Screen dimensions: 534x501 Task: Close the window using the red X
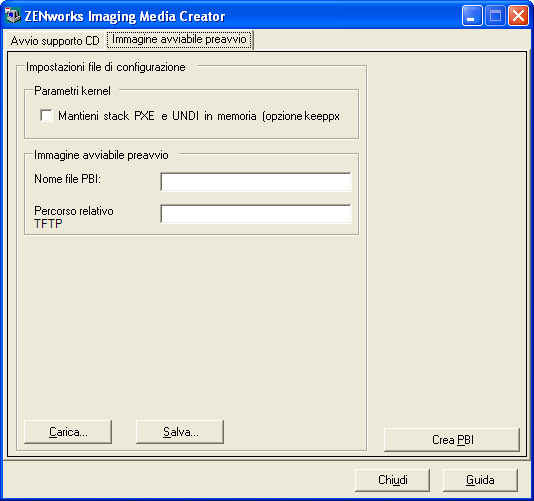tap(518, 16)
